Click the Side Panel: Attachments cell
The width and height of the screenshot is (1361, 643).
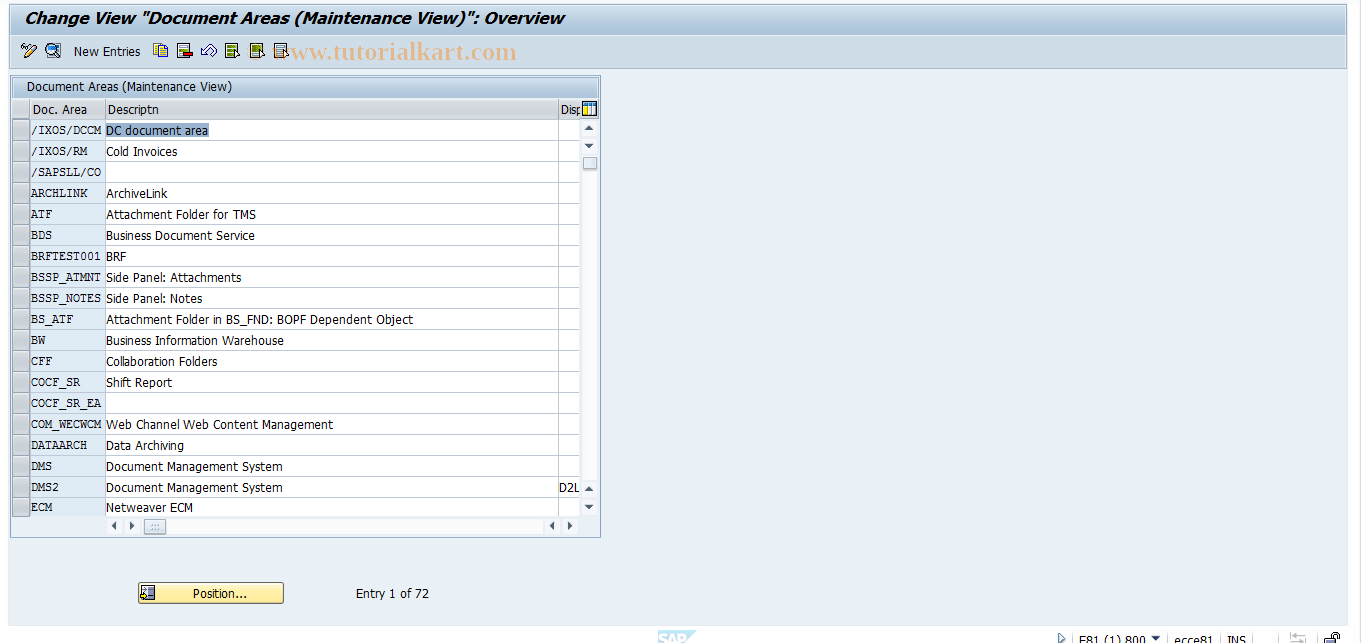(x=332, y=277)
